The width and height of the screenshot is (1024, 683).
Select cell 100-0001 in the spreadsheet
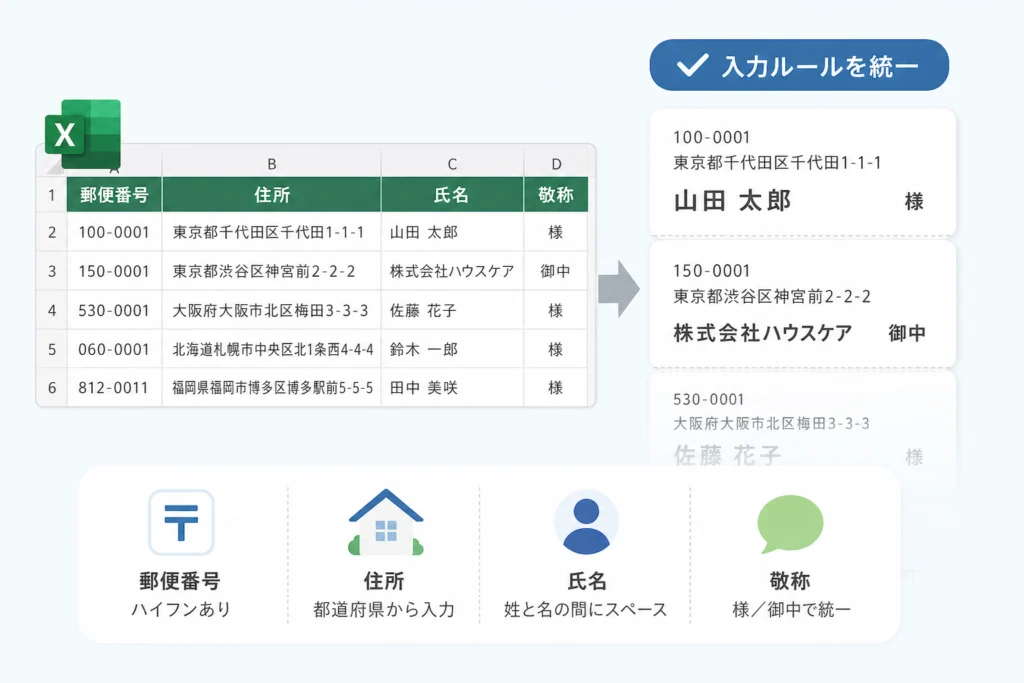pos(114,232)
